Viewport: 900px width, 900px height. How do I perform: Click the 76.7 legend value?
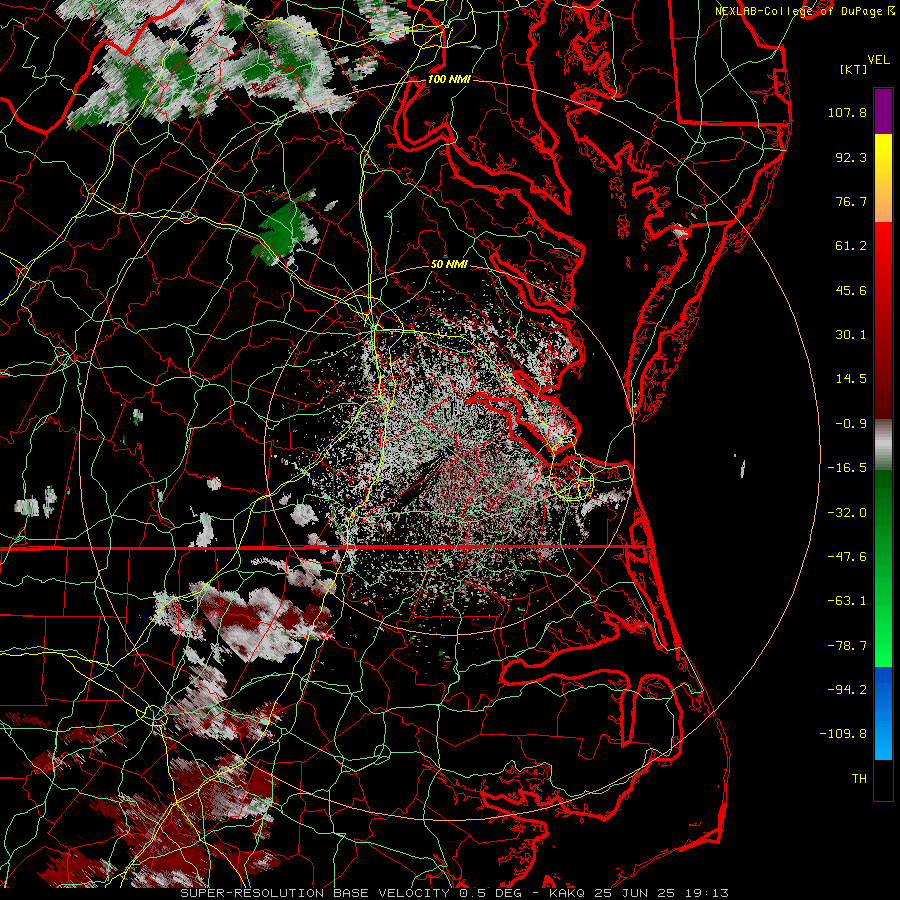pos(851,201)
